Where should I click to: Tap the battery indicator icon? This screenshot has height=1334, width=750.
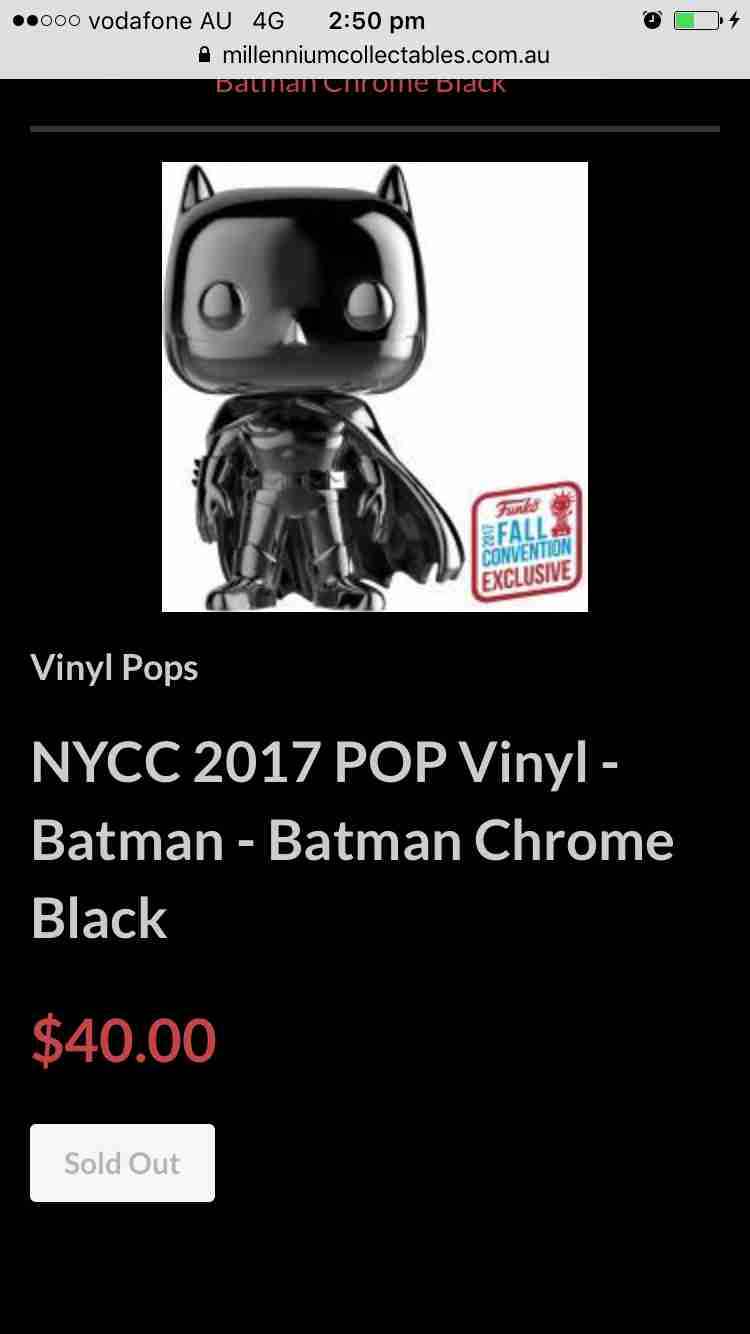pyautogui.click(x=697, y=20)
